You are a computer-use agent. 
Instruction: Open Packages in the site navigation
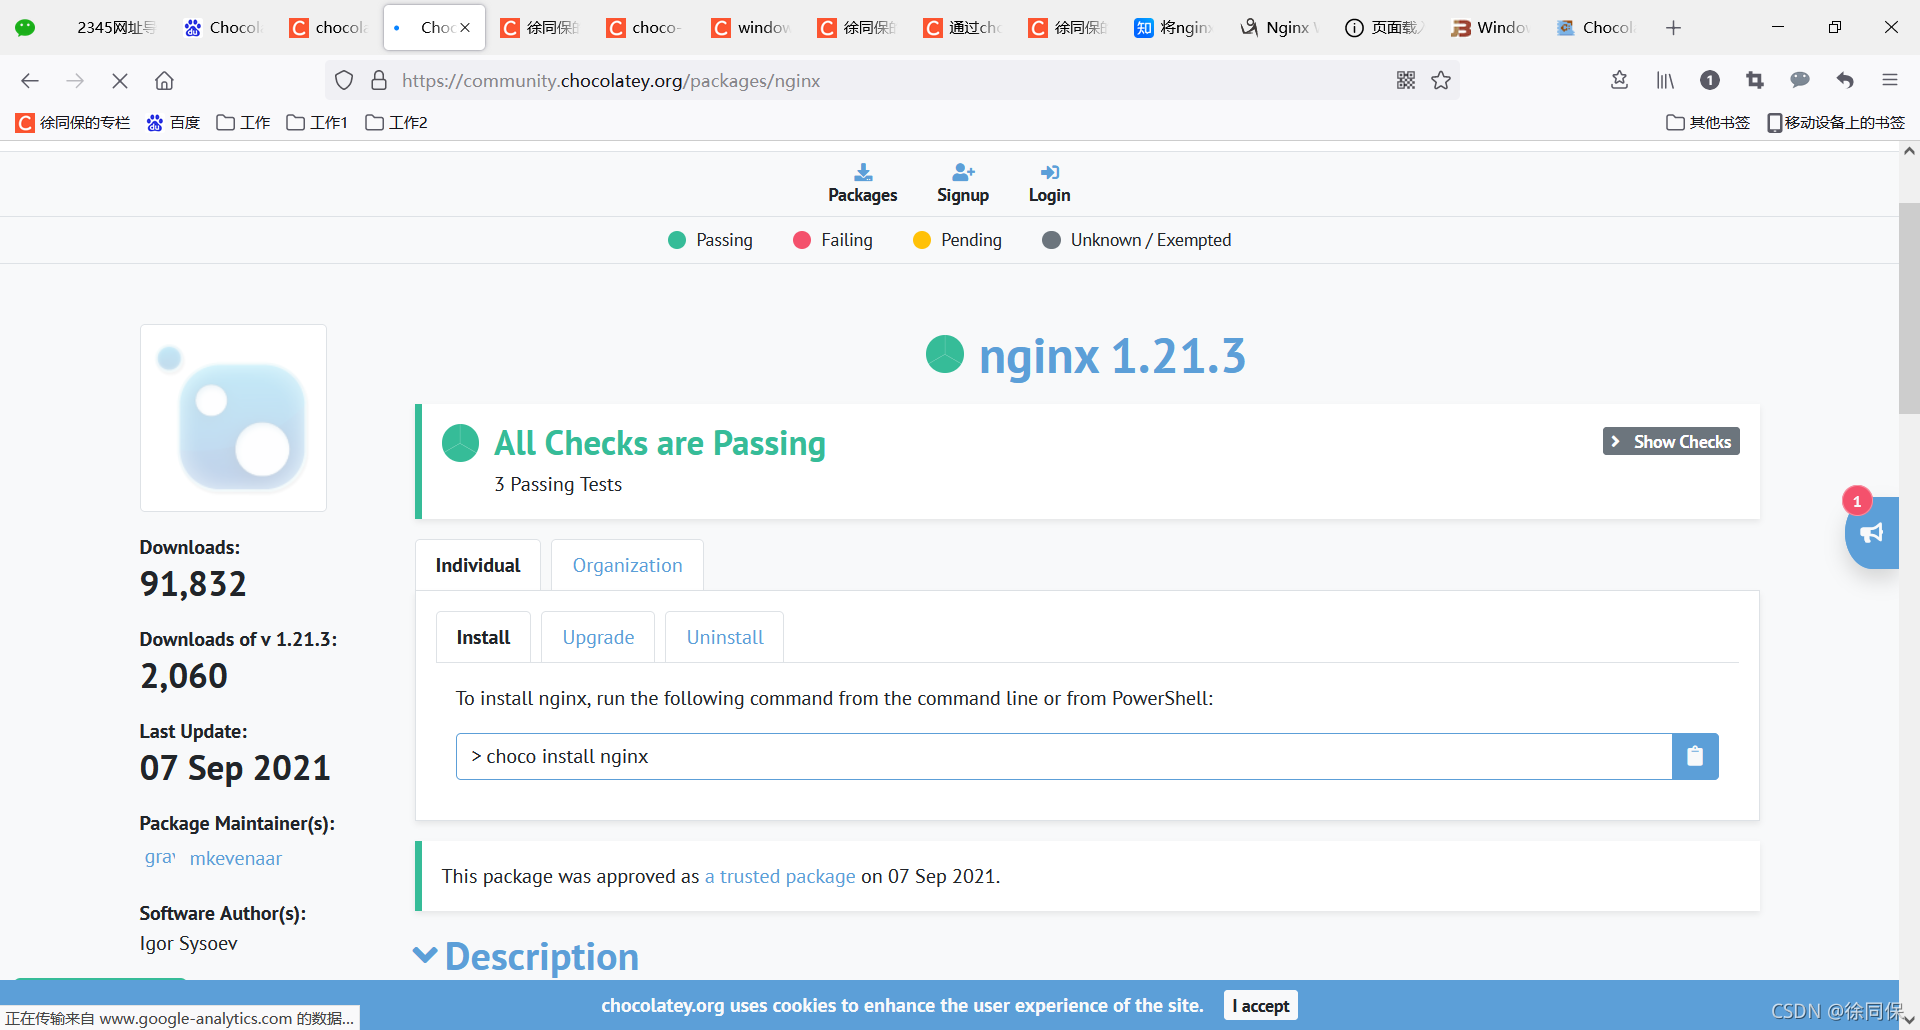click(x=863, y=184)
